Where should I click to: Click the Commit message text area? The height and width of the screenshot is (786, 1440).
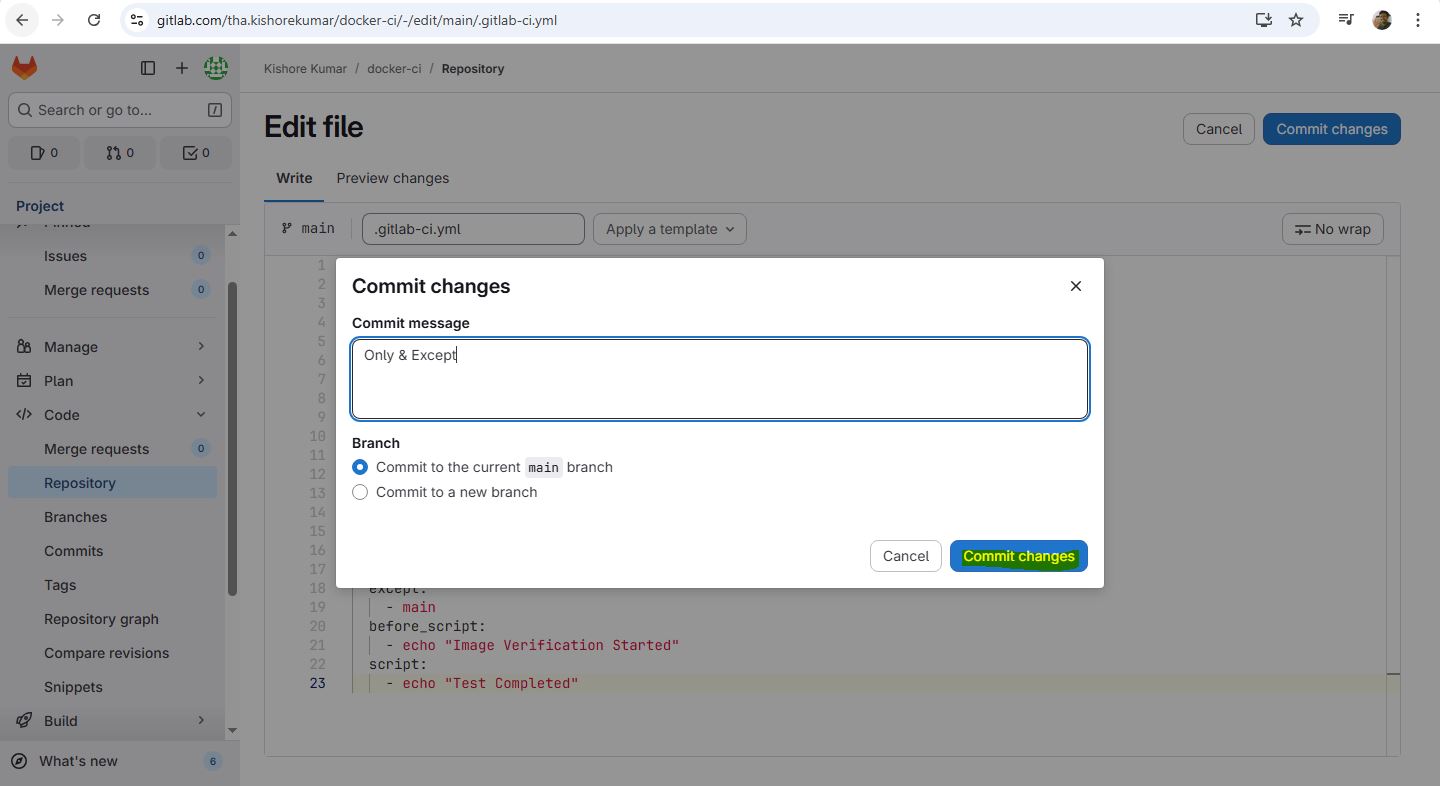tap(720, 380)
